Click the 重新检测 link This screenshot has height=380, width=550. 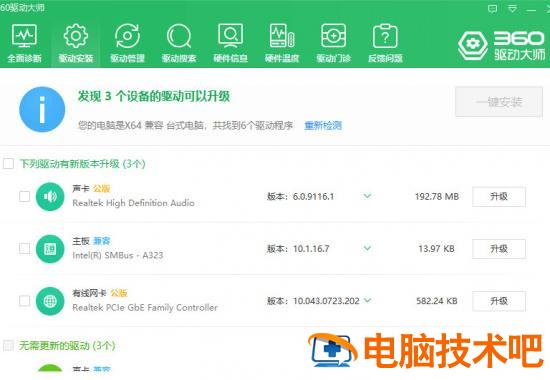[323, 125]
